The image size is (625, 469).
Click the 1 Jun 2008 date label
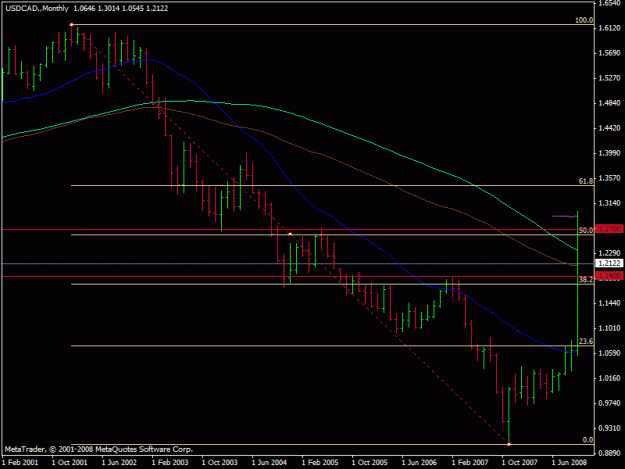pos(569,463)
